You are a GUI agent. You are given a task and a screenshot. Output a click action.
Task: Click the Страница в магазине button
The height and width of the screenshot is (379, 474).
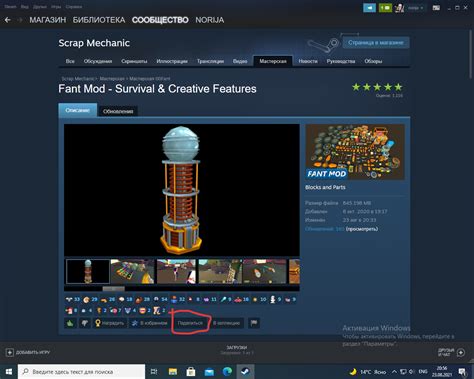pos(376,43)
